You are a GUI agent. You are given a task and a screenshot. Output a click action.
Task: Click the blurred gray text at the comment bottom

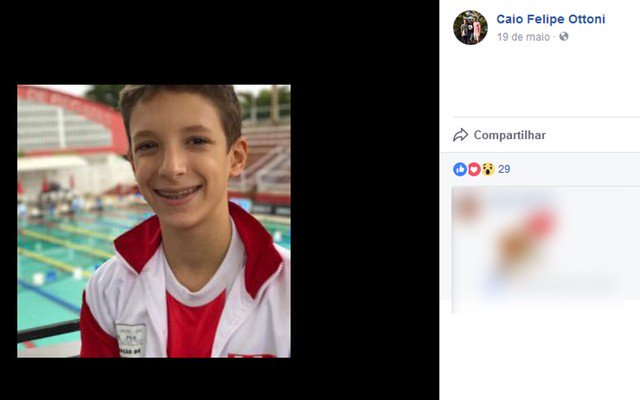pyautogui.click(x=582, y=284)
